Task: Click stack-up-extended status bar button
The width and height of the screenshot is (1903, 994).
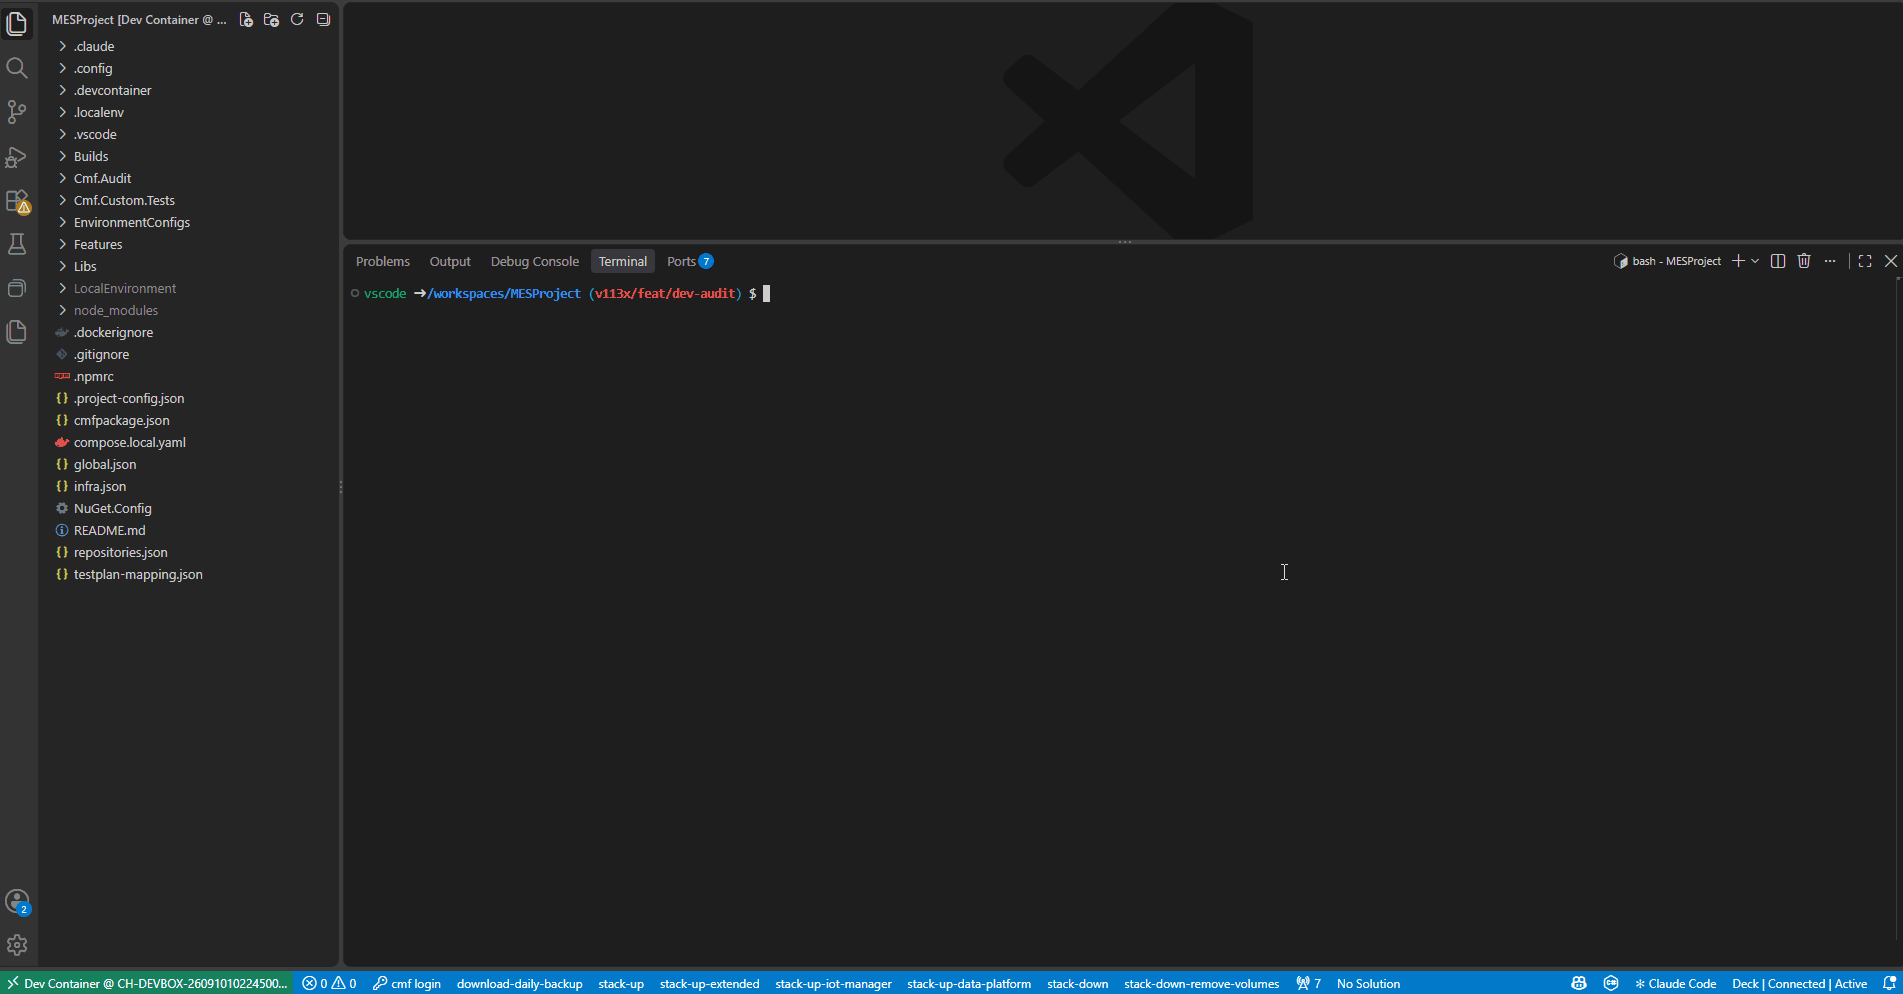Action: [710, 983]
